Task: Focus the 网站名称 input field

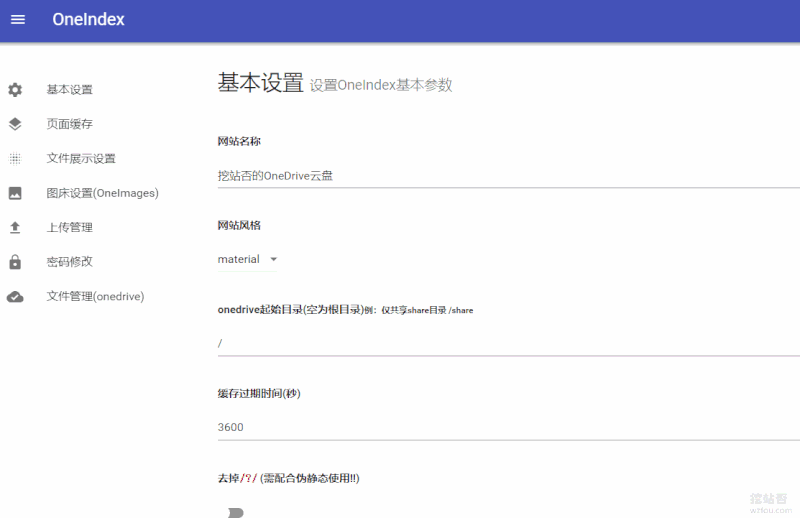Action: (x=509, y=176)
